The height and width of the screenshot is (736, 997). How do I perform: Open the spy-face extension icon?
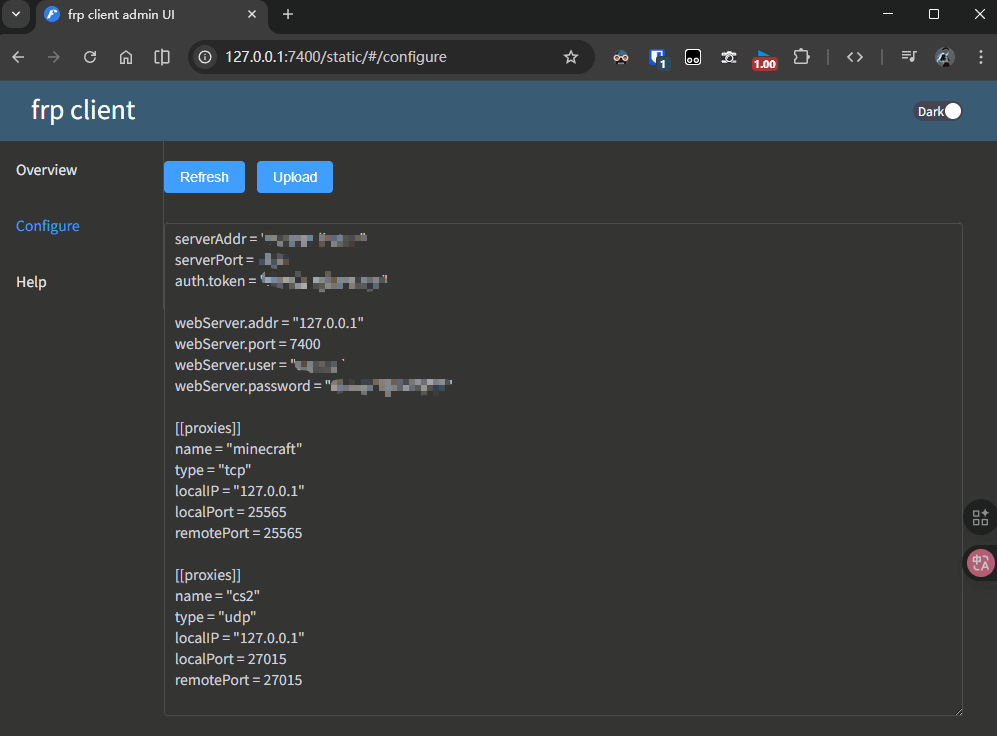(729, 58)
